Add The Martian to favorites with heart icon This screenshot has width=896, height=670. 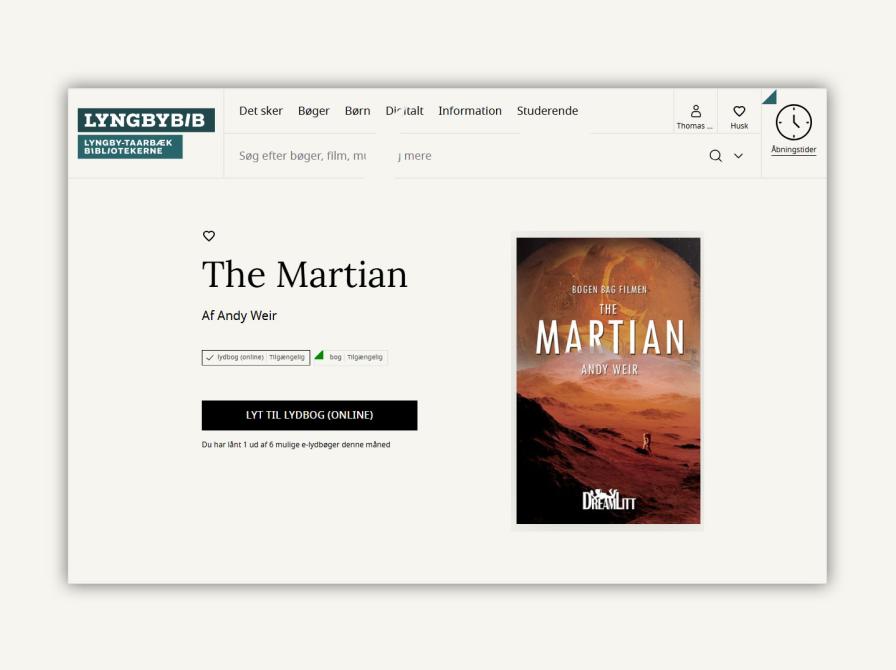click(x=209, y=236)
